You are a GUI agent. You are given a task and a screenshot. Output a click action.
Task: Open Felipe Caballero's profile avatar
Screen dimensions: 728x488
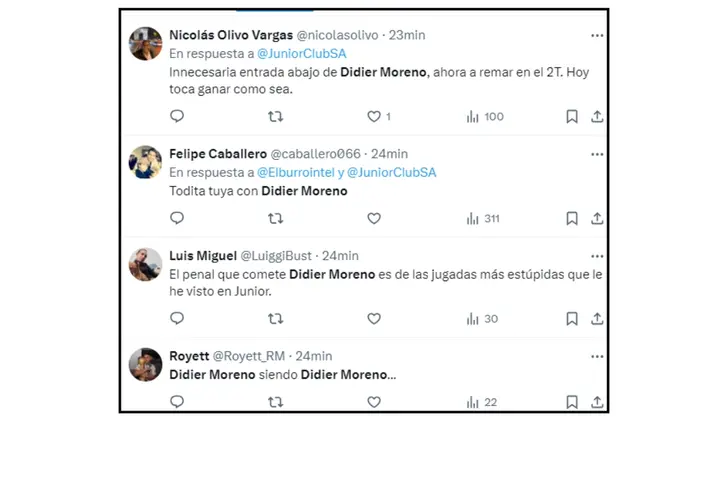(145, 162)
